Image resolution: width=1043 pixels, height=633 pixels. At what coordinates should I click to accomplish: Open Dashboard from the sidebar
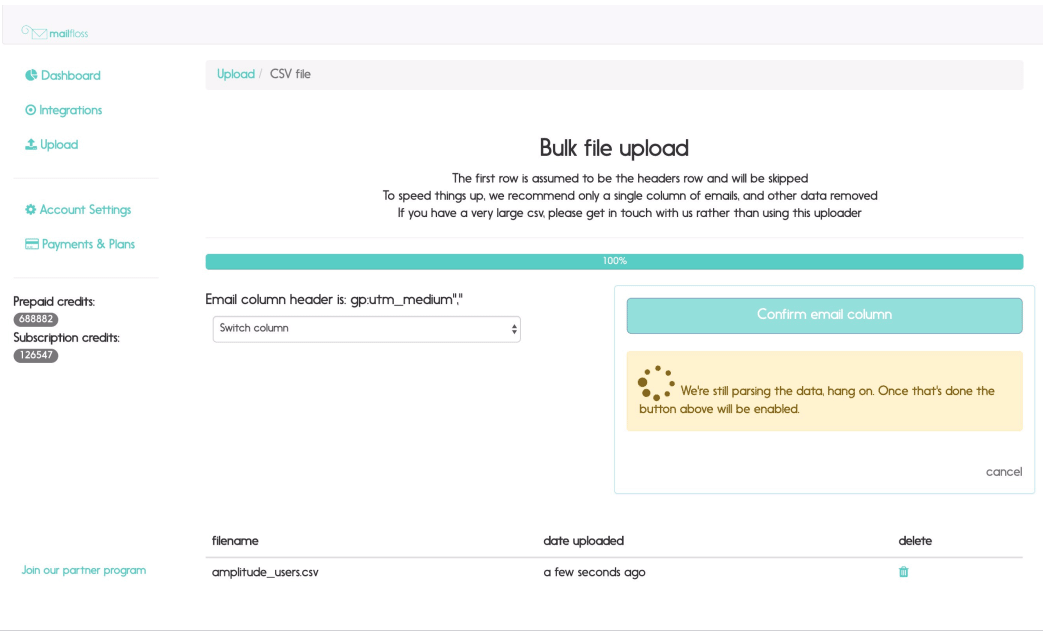70,76
